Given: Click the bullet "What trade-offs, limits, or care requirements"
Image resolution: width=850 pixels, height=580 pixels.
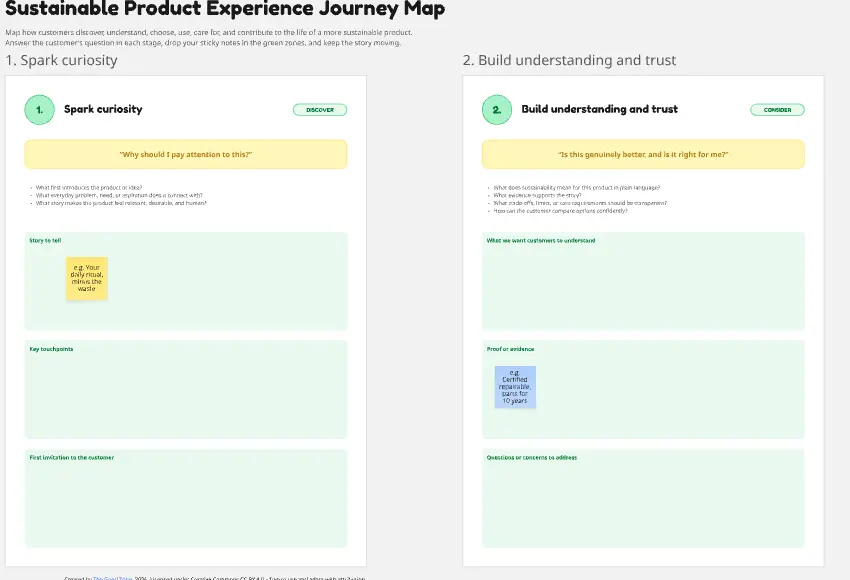Looking at the screenshot, I should (x=580, y=203).
